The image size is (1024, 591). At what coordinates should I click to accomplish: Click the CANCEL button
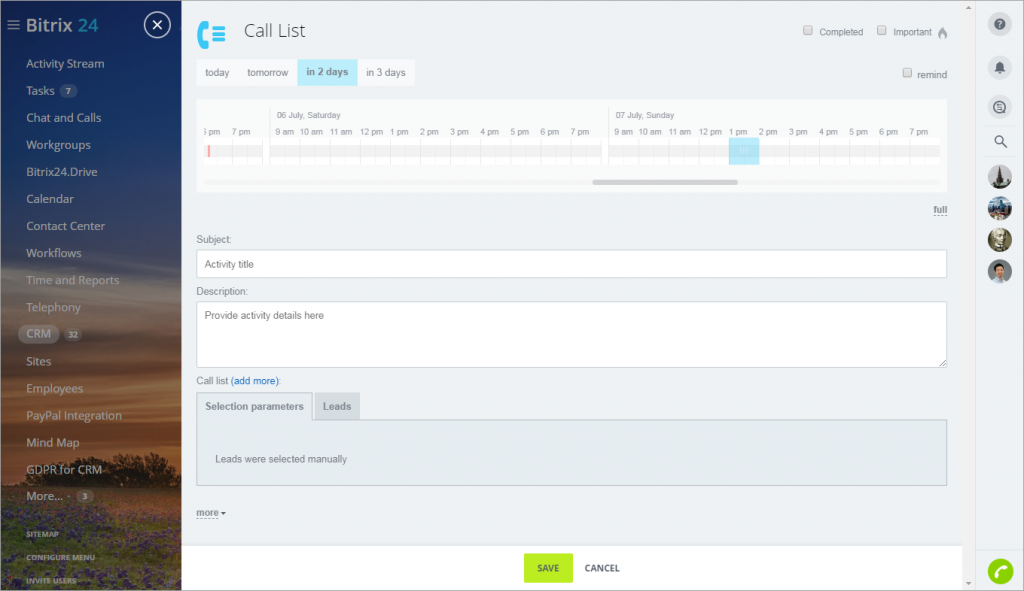[602, 568]
